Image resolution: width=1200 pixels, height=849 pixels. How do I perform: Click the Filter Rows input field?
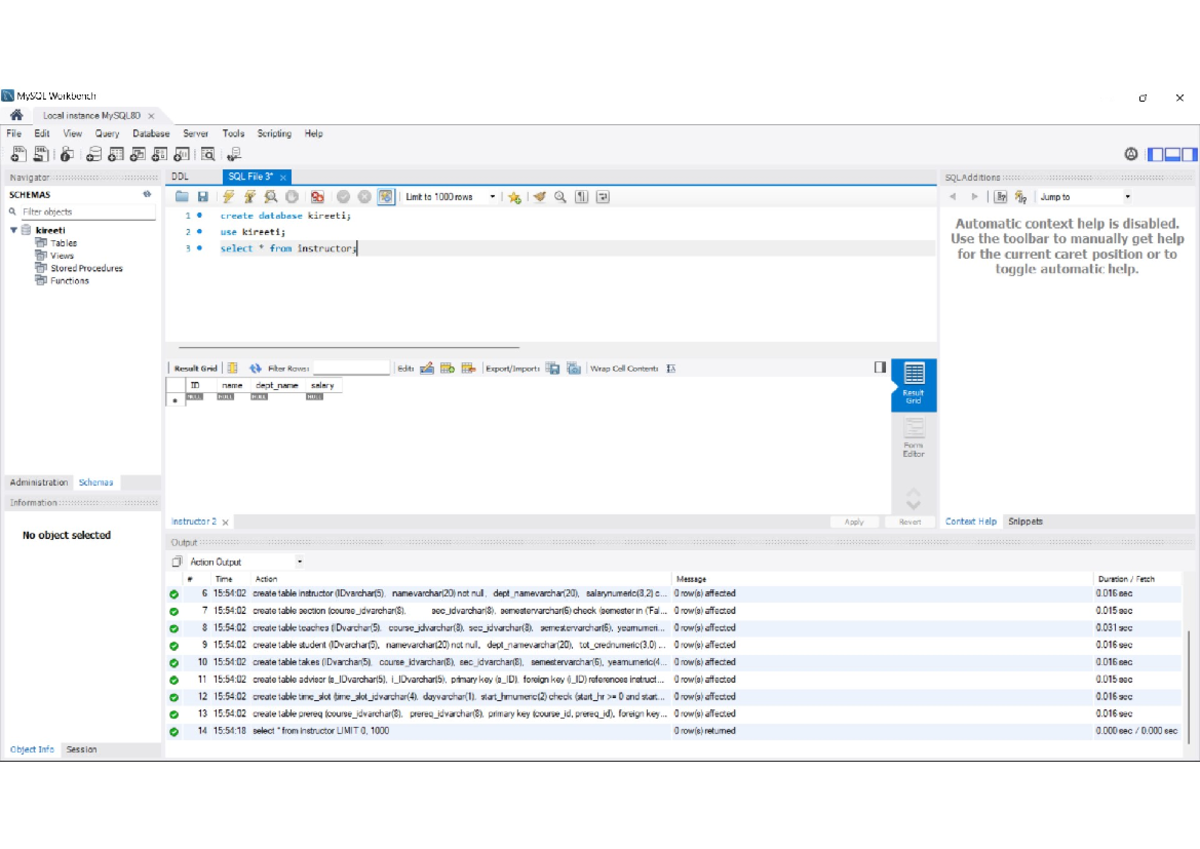351,368
